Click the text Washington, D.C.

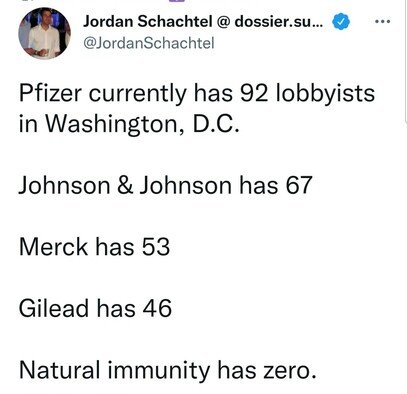(x=142, y=124)
